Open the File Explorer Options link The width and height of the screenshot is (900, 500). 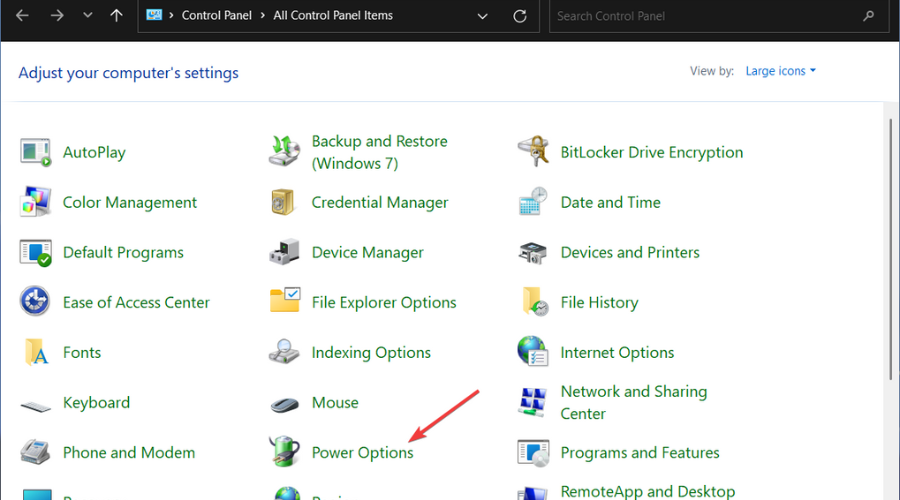pos(383,303)
